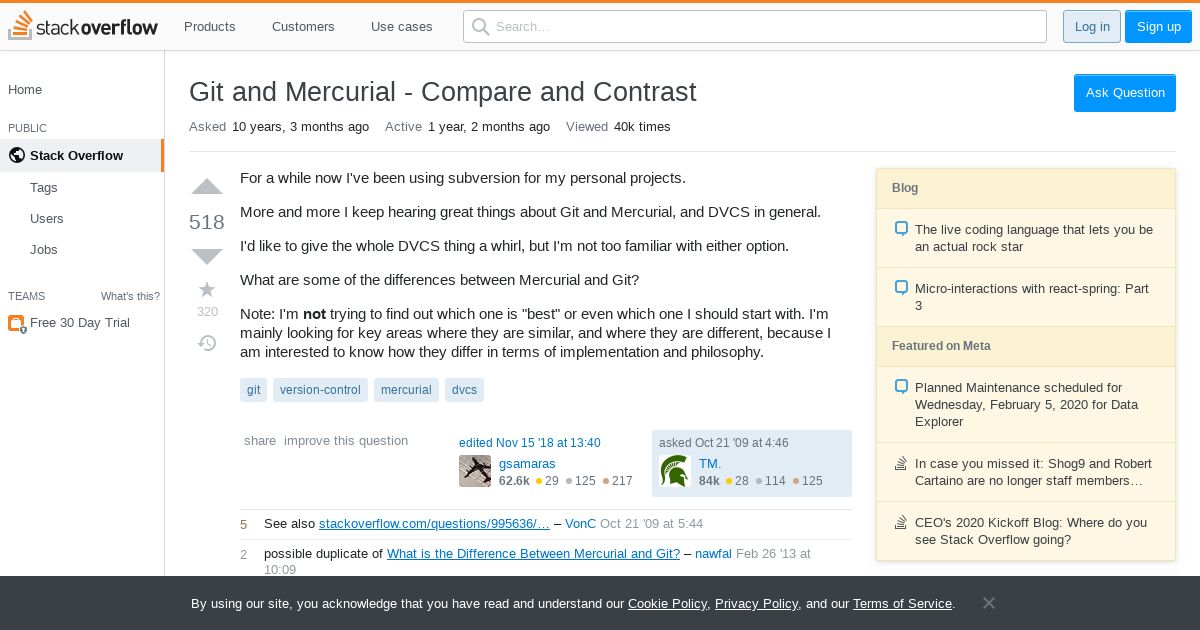
Task: Open the Difference Between Mercurial and Git link
Action: point(533,554)
